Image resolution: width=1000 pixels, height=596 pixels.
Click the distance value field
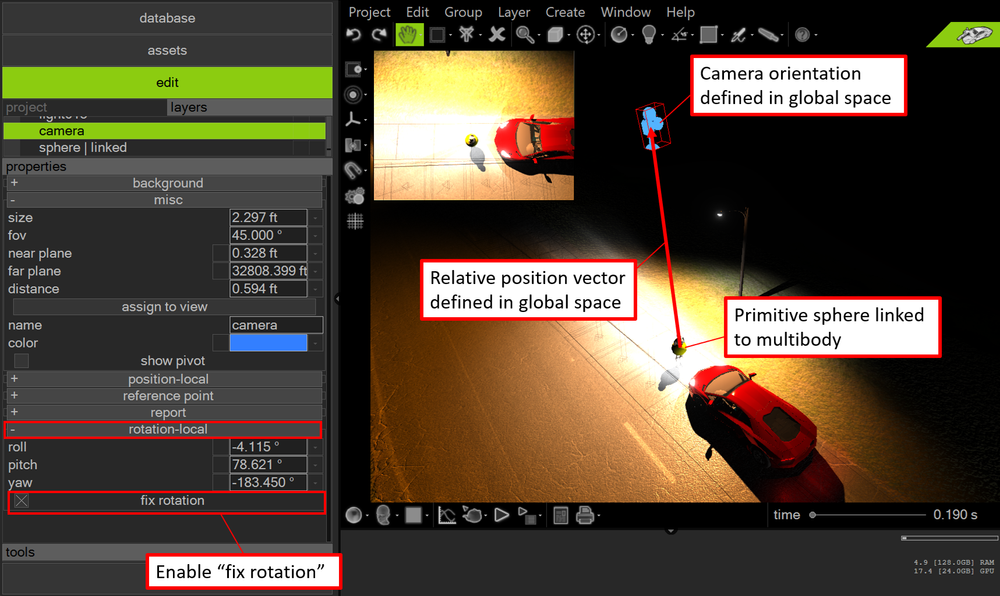point(268,289)
